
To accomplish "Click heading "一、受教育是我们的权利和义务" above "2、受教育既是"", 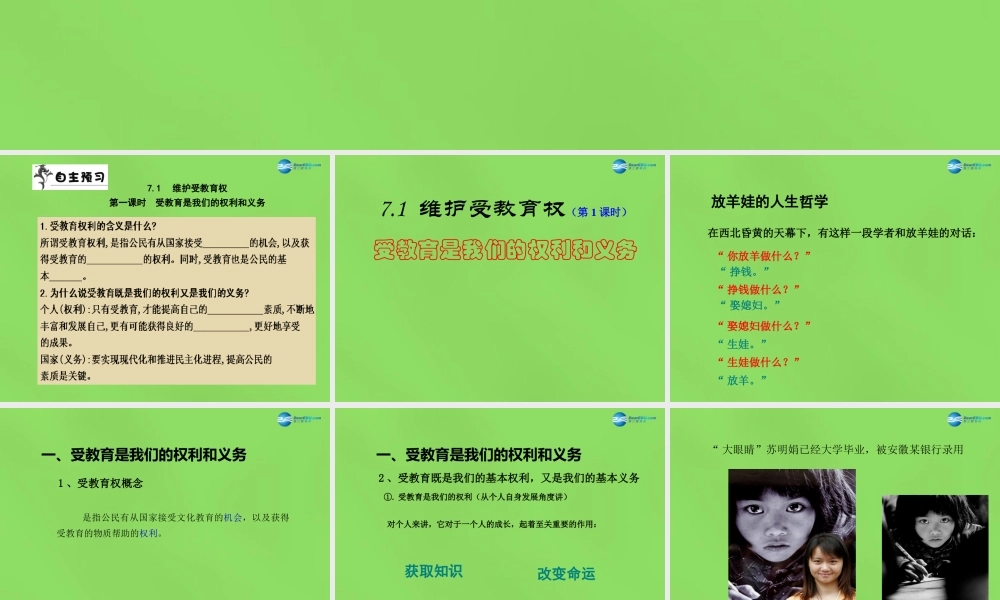I will (x=479, y=455).
